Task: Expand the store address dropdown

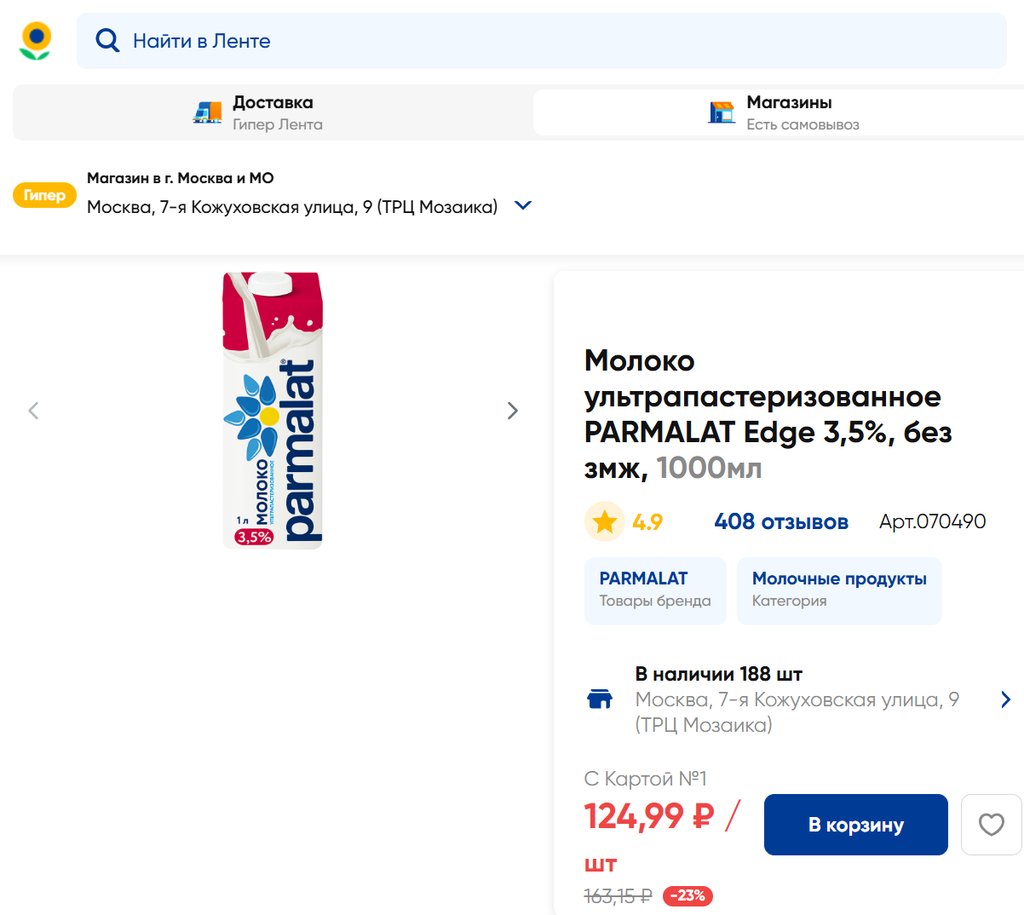Action: [x=522, y=206]
